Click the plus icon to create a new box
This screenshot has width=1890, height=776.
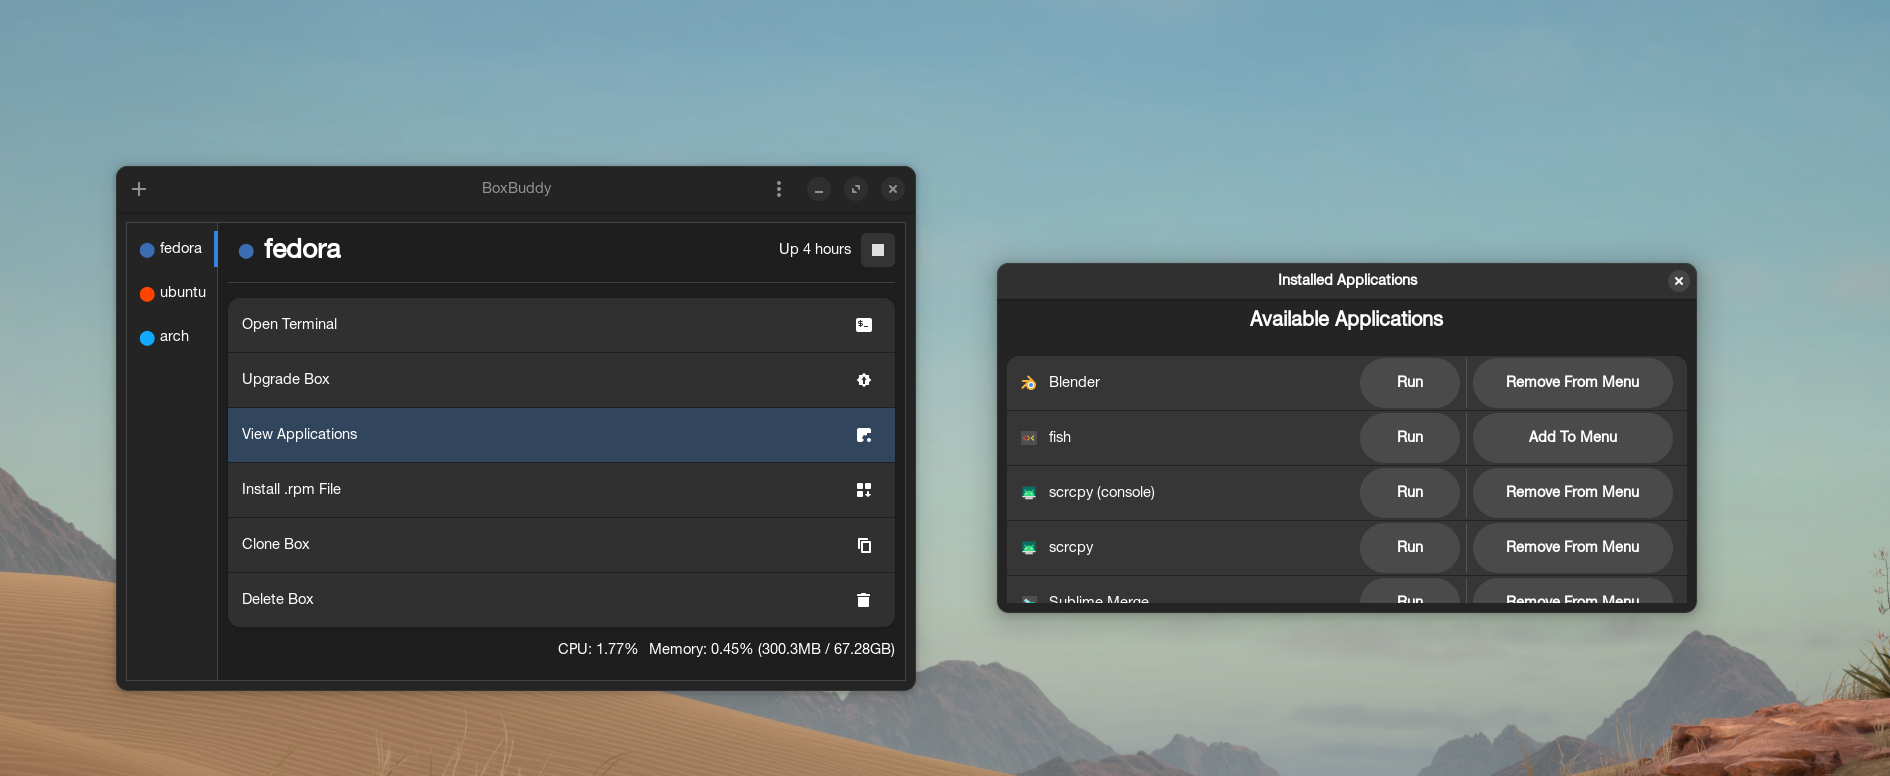click(x=139, y=189)
